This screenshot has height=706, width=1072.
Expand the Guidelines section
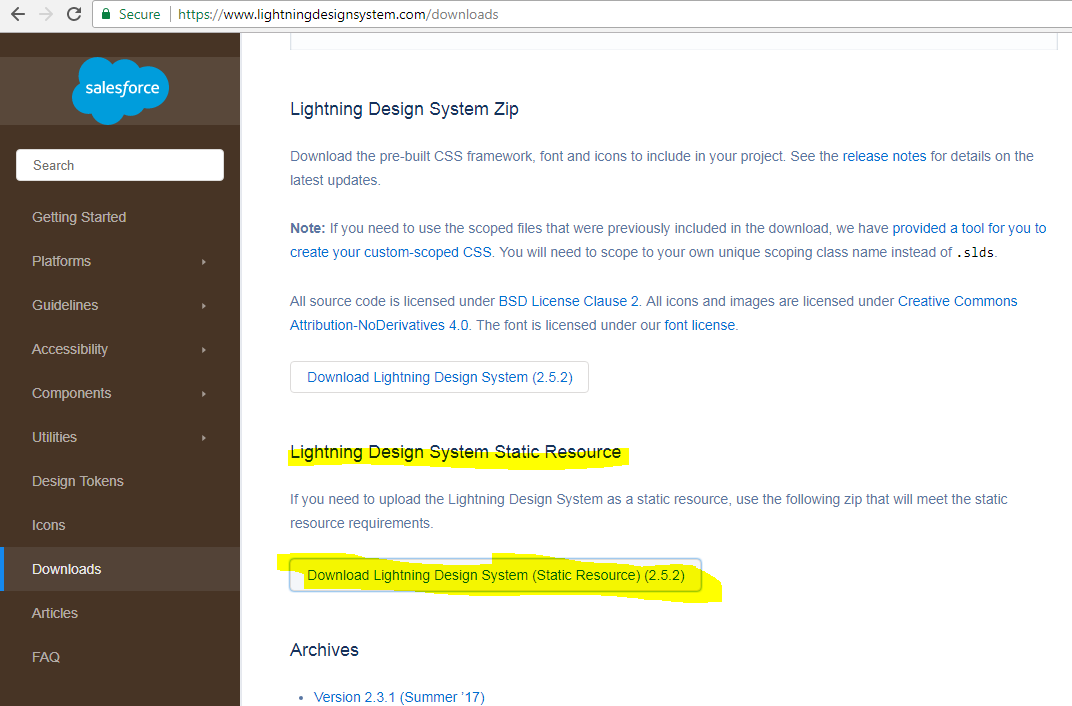66,305
